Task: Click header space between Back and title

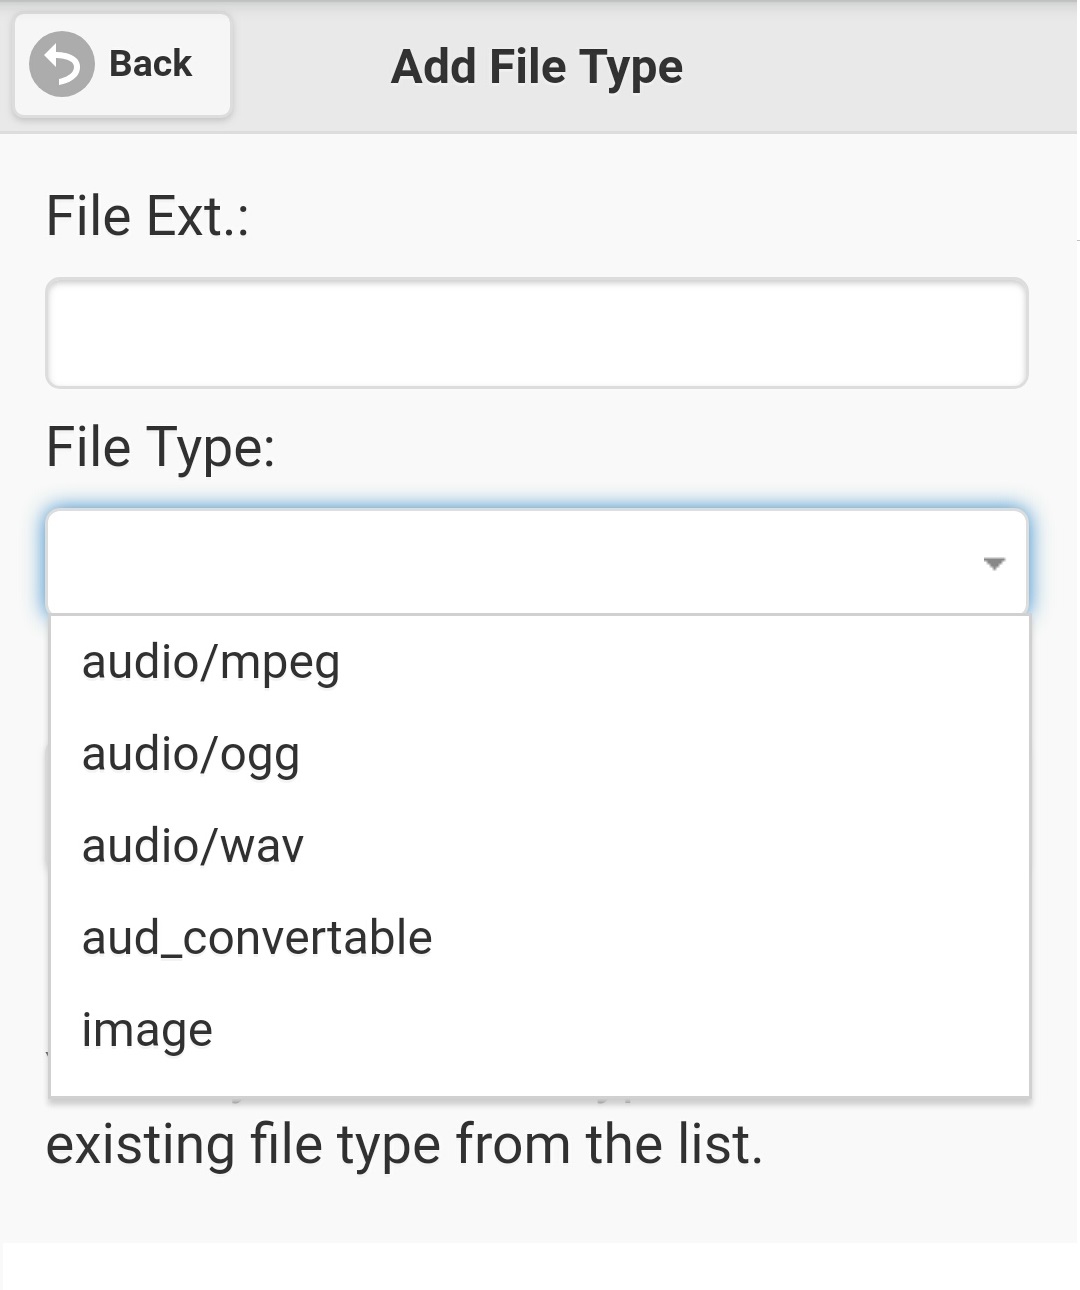Action: pos(310,67)
